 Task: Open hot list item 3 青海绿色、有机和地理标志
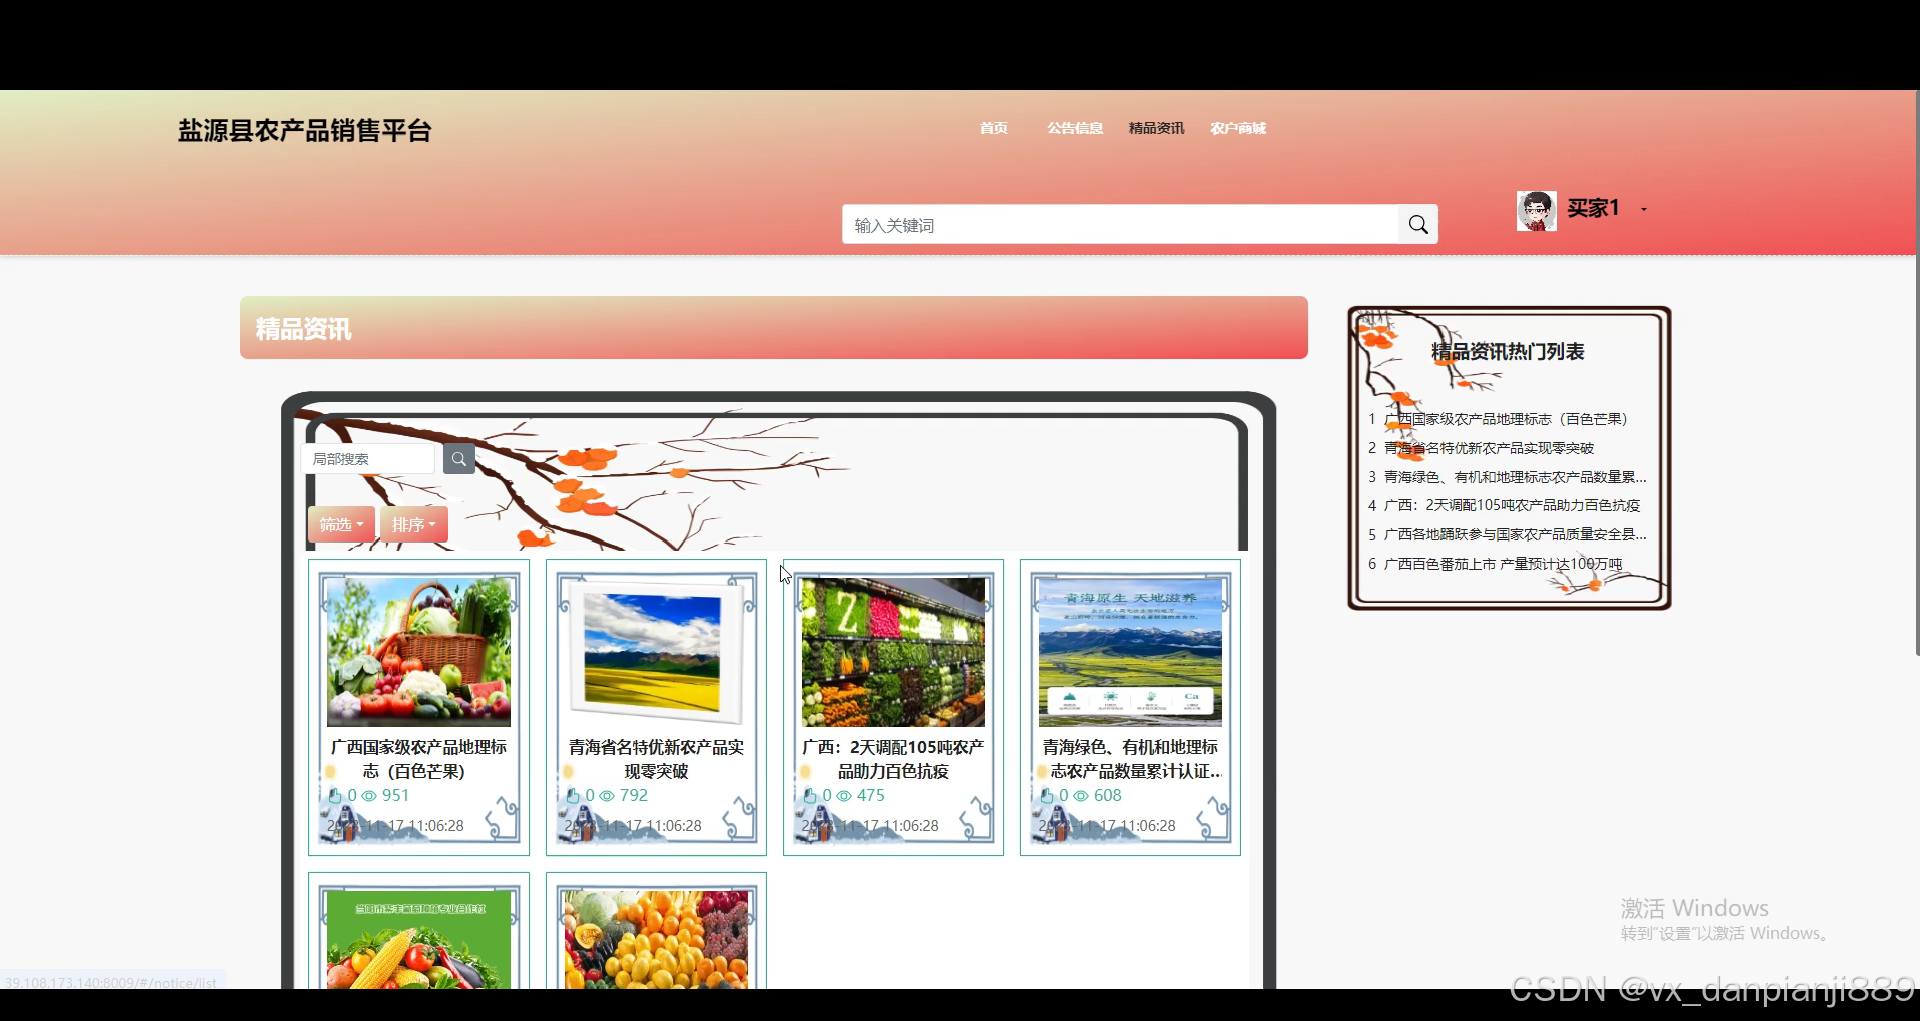[x=1515, y=477]
